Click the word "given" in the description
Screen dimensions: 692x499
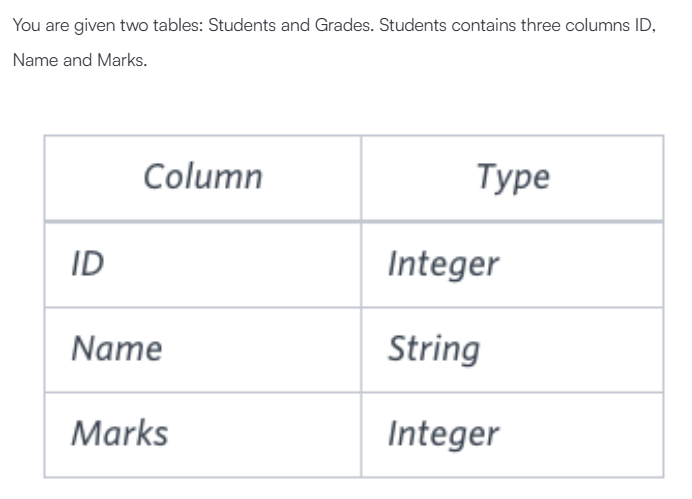coord(90,25)
